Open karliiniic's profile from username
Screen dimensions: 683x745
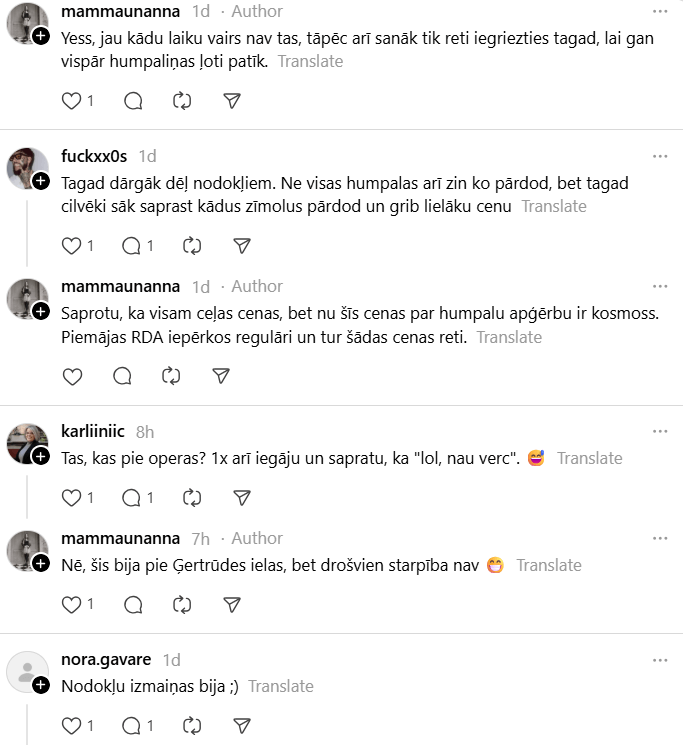pyautogui.click(x=93, y=431)
